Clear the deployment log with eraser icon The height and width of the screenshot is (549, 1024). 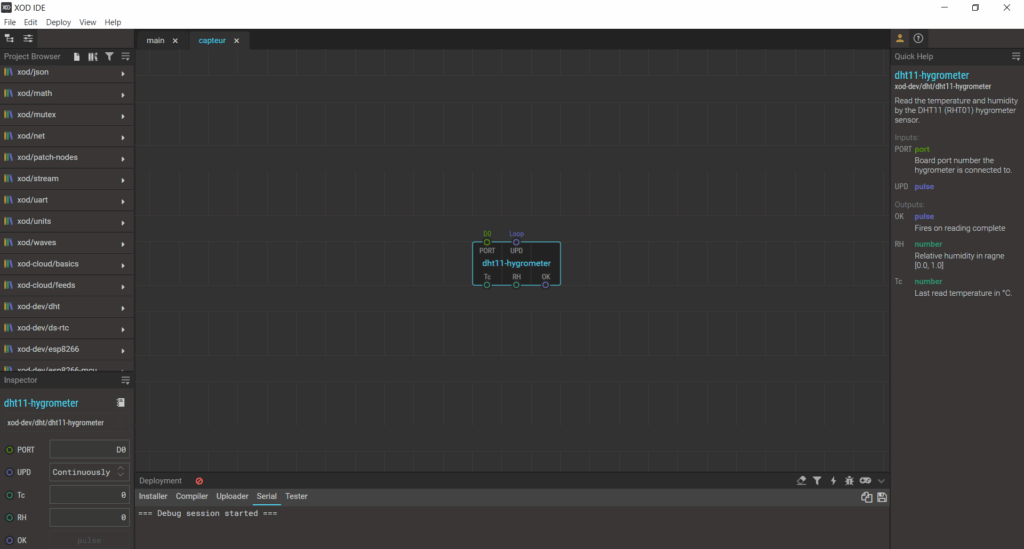tap(801, 480)
